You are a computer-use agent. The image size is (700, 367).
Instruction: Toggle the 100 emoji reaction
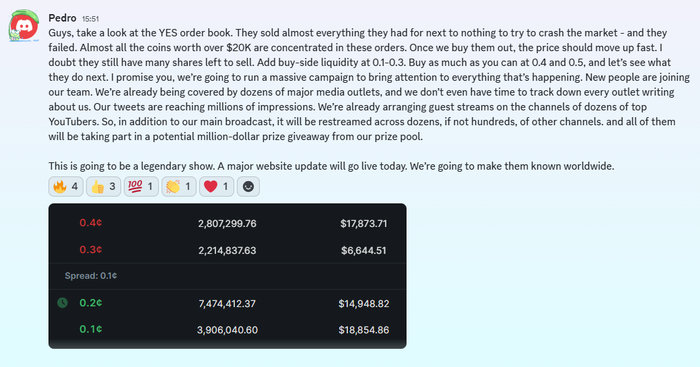pyautogui.click(x=141, y=186)
